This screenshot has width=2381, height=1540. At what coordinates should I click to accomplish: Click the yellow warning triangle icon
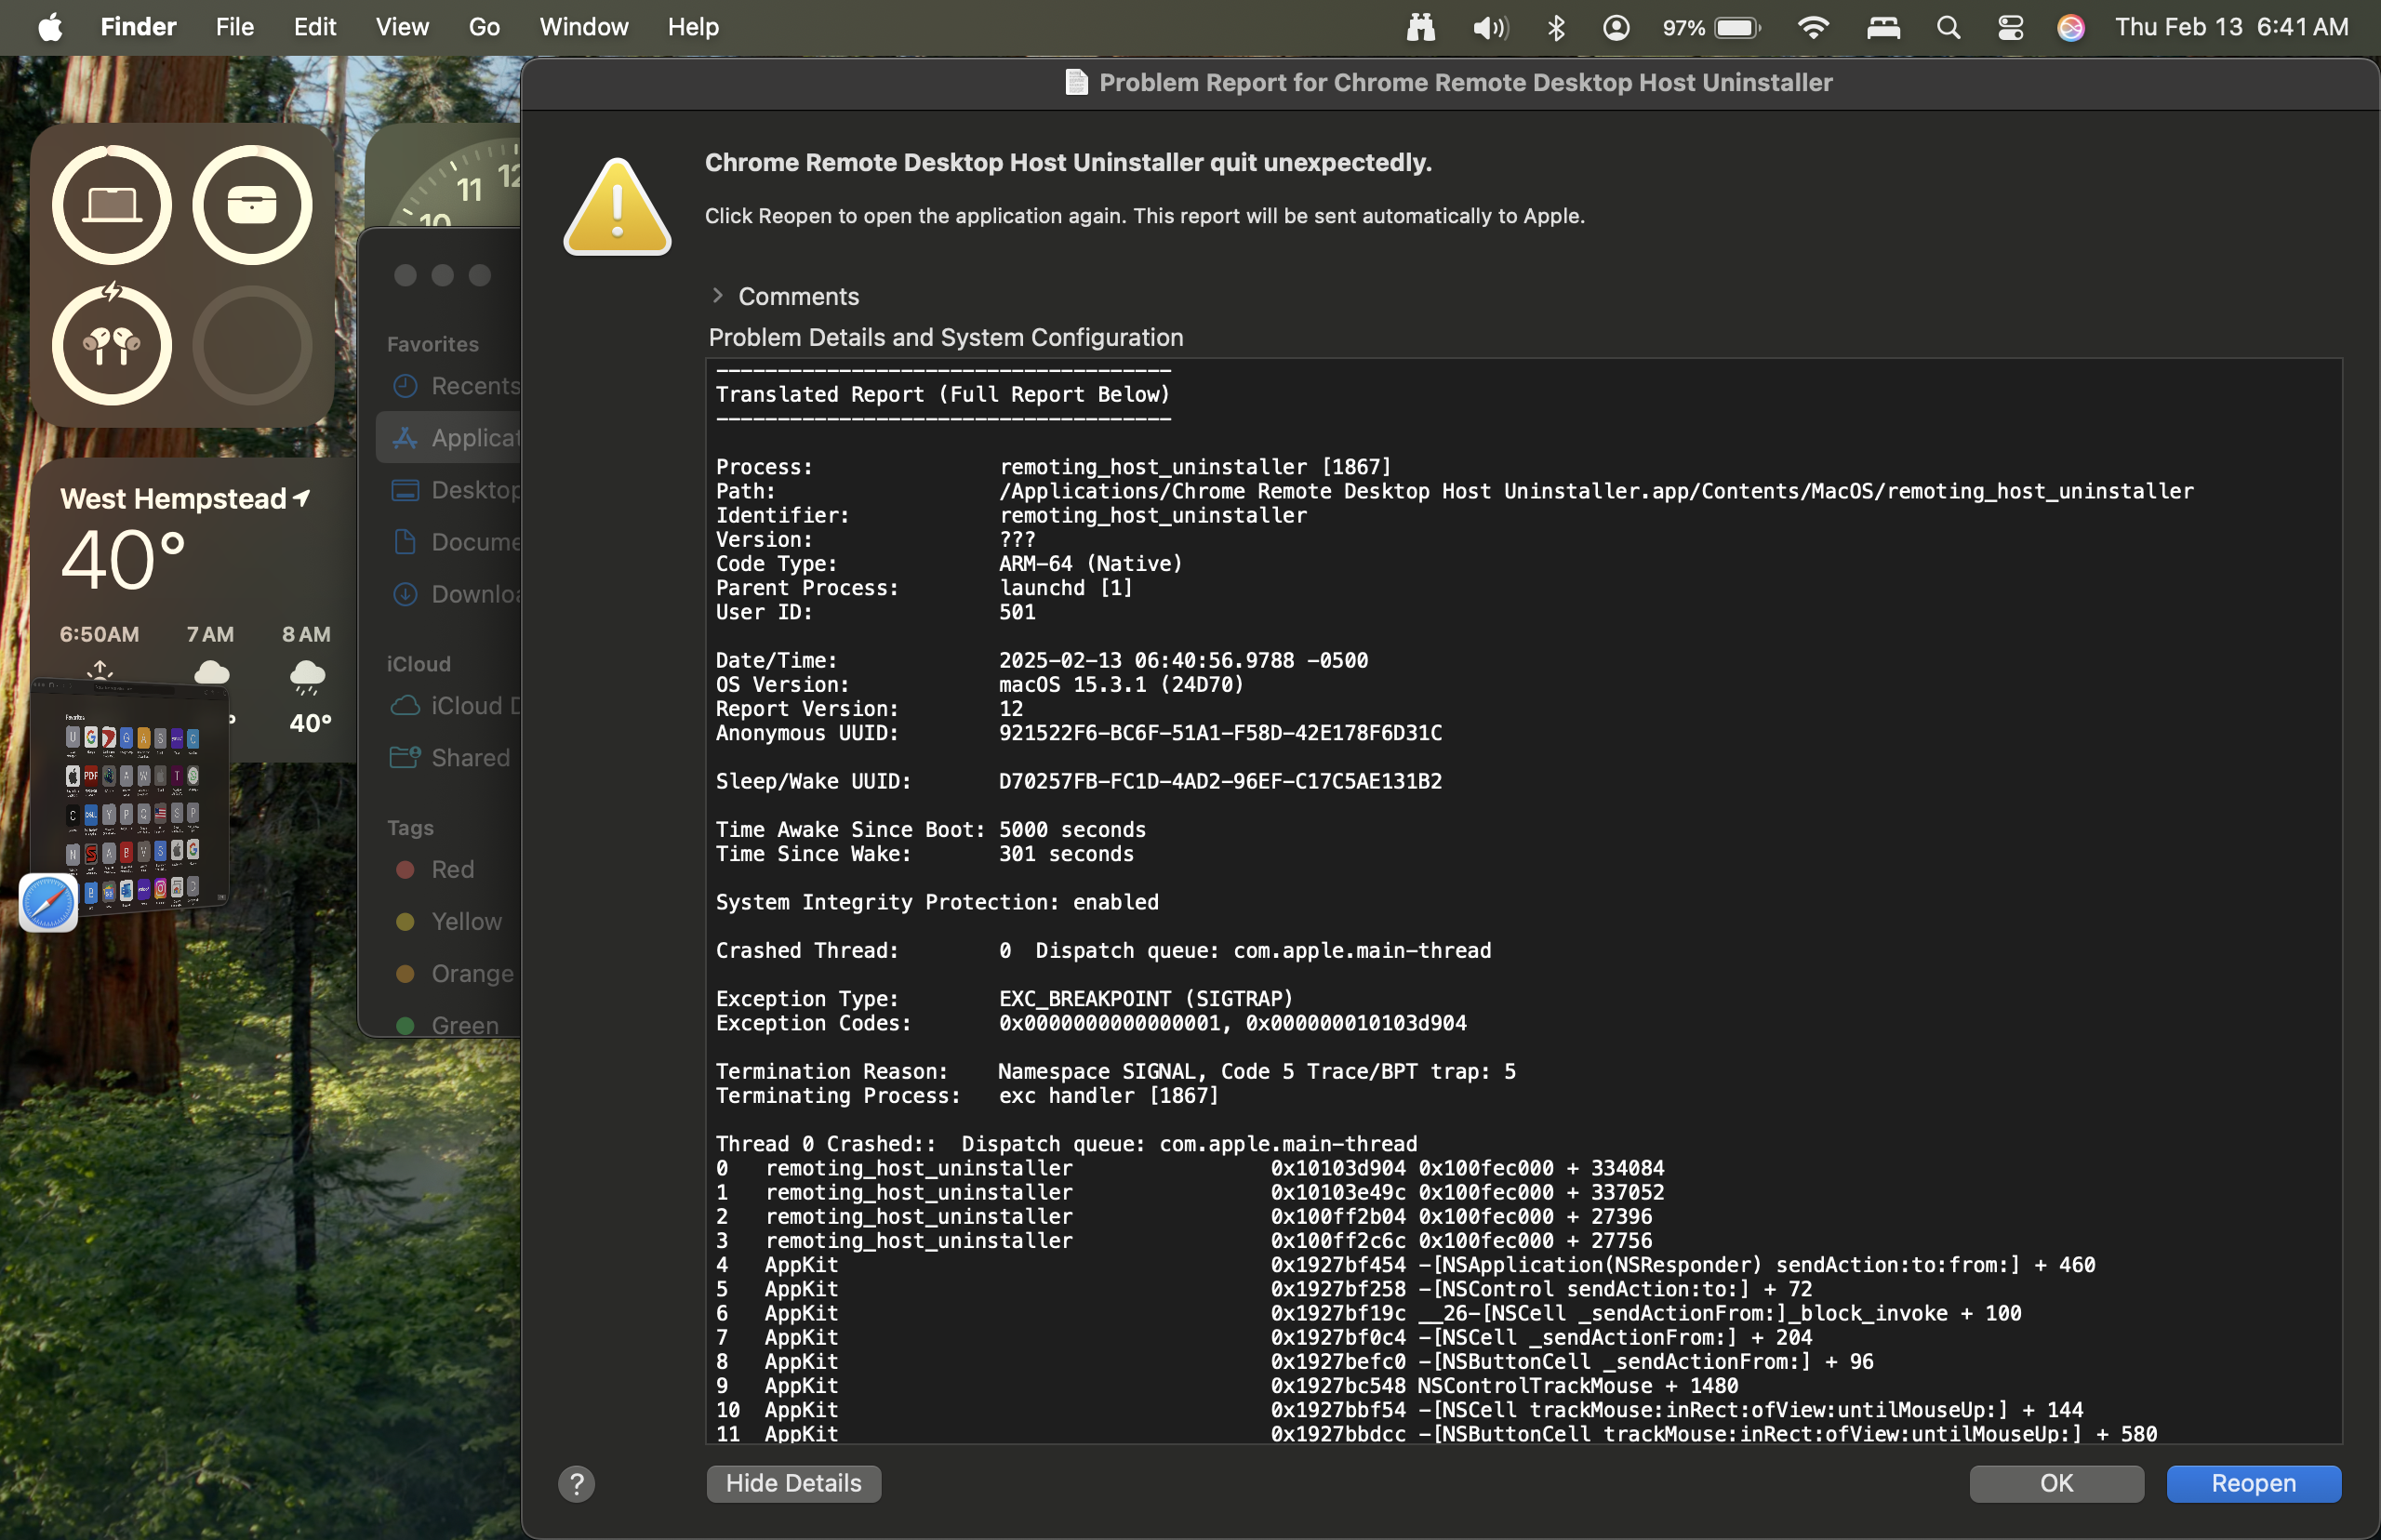pyautogui.click(x=617, y=208)
